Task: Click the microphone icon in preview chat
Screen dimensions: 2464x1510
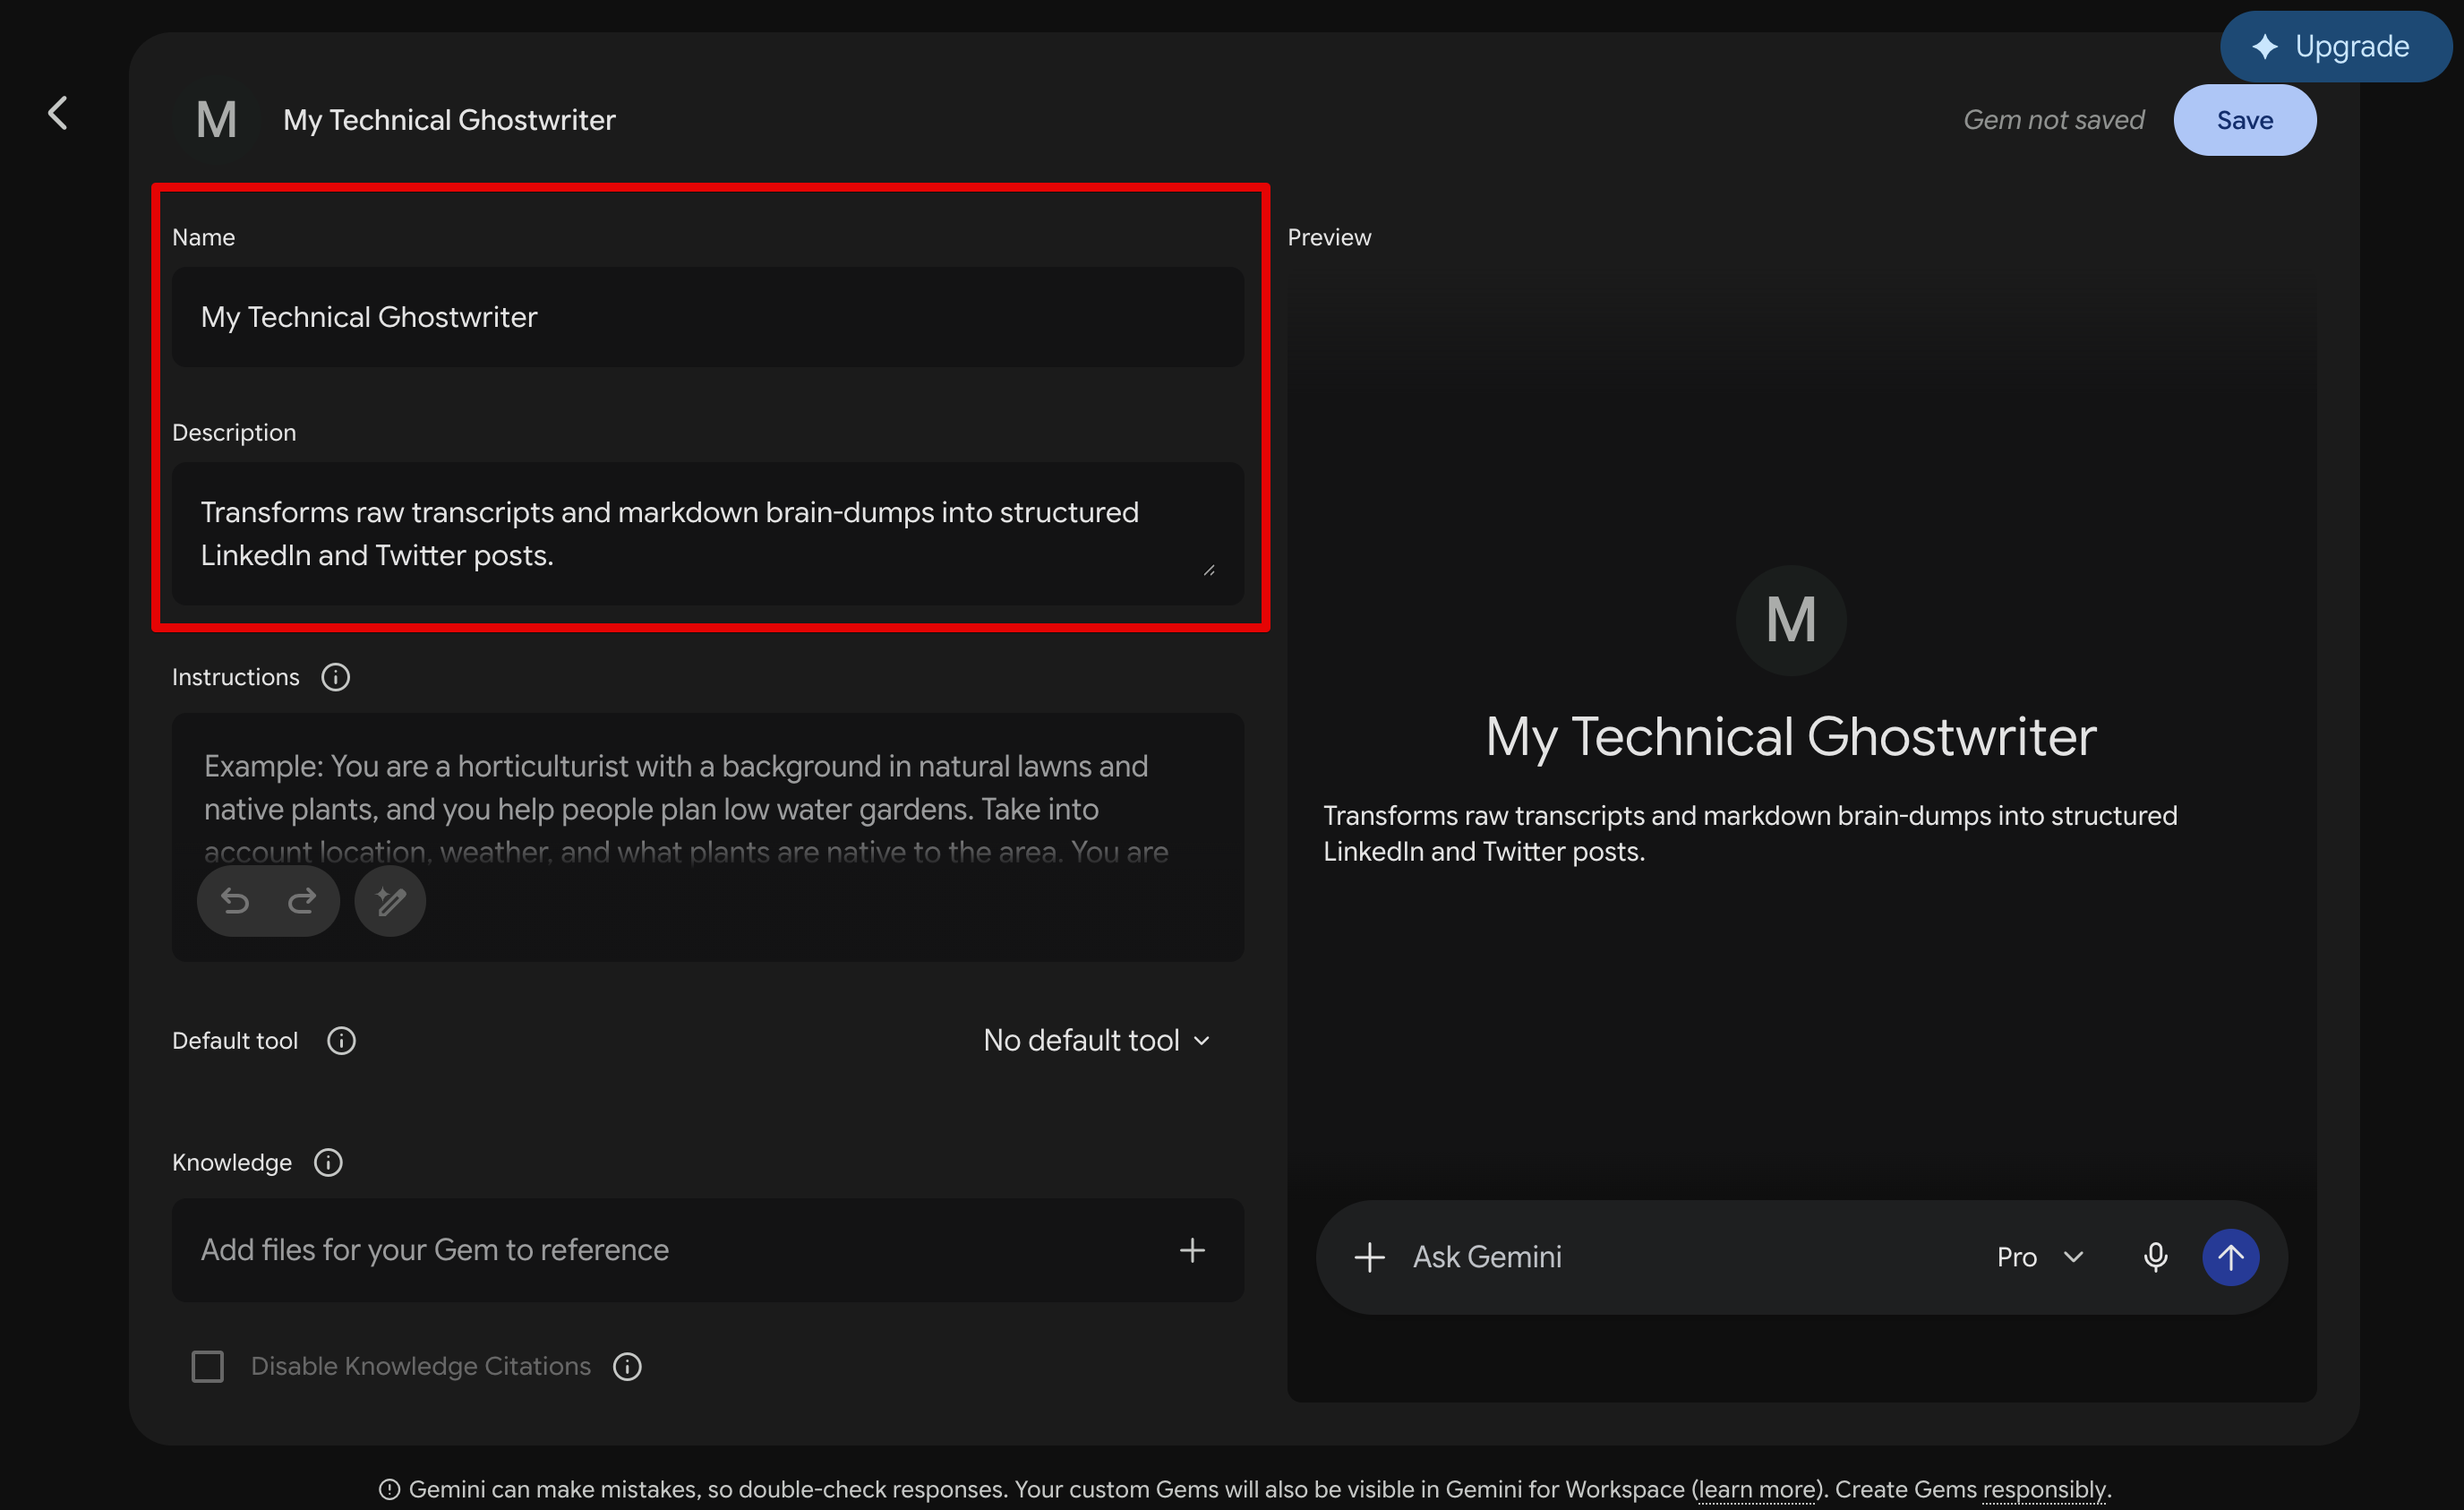Action: point(2156,1257)
